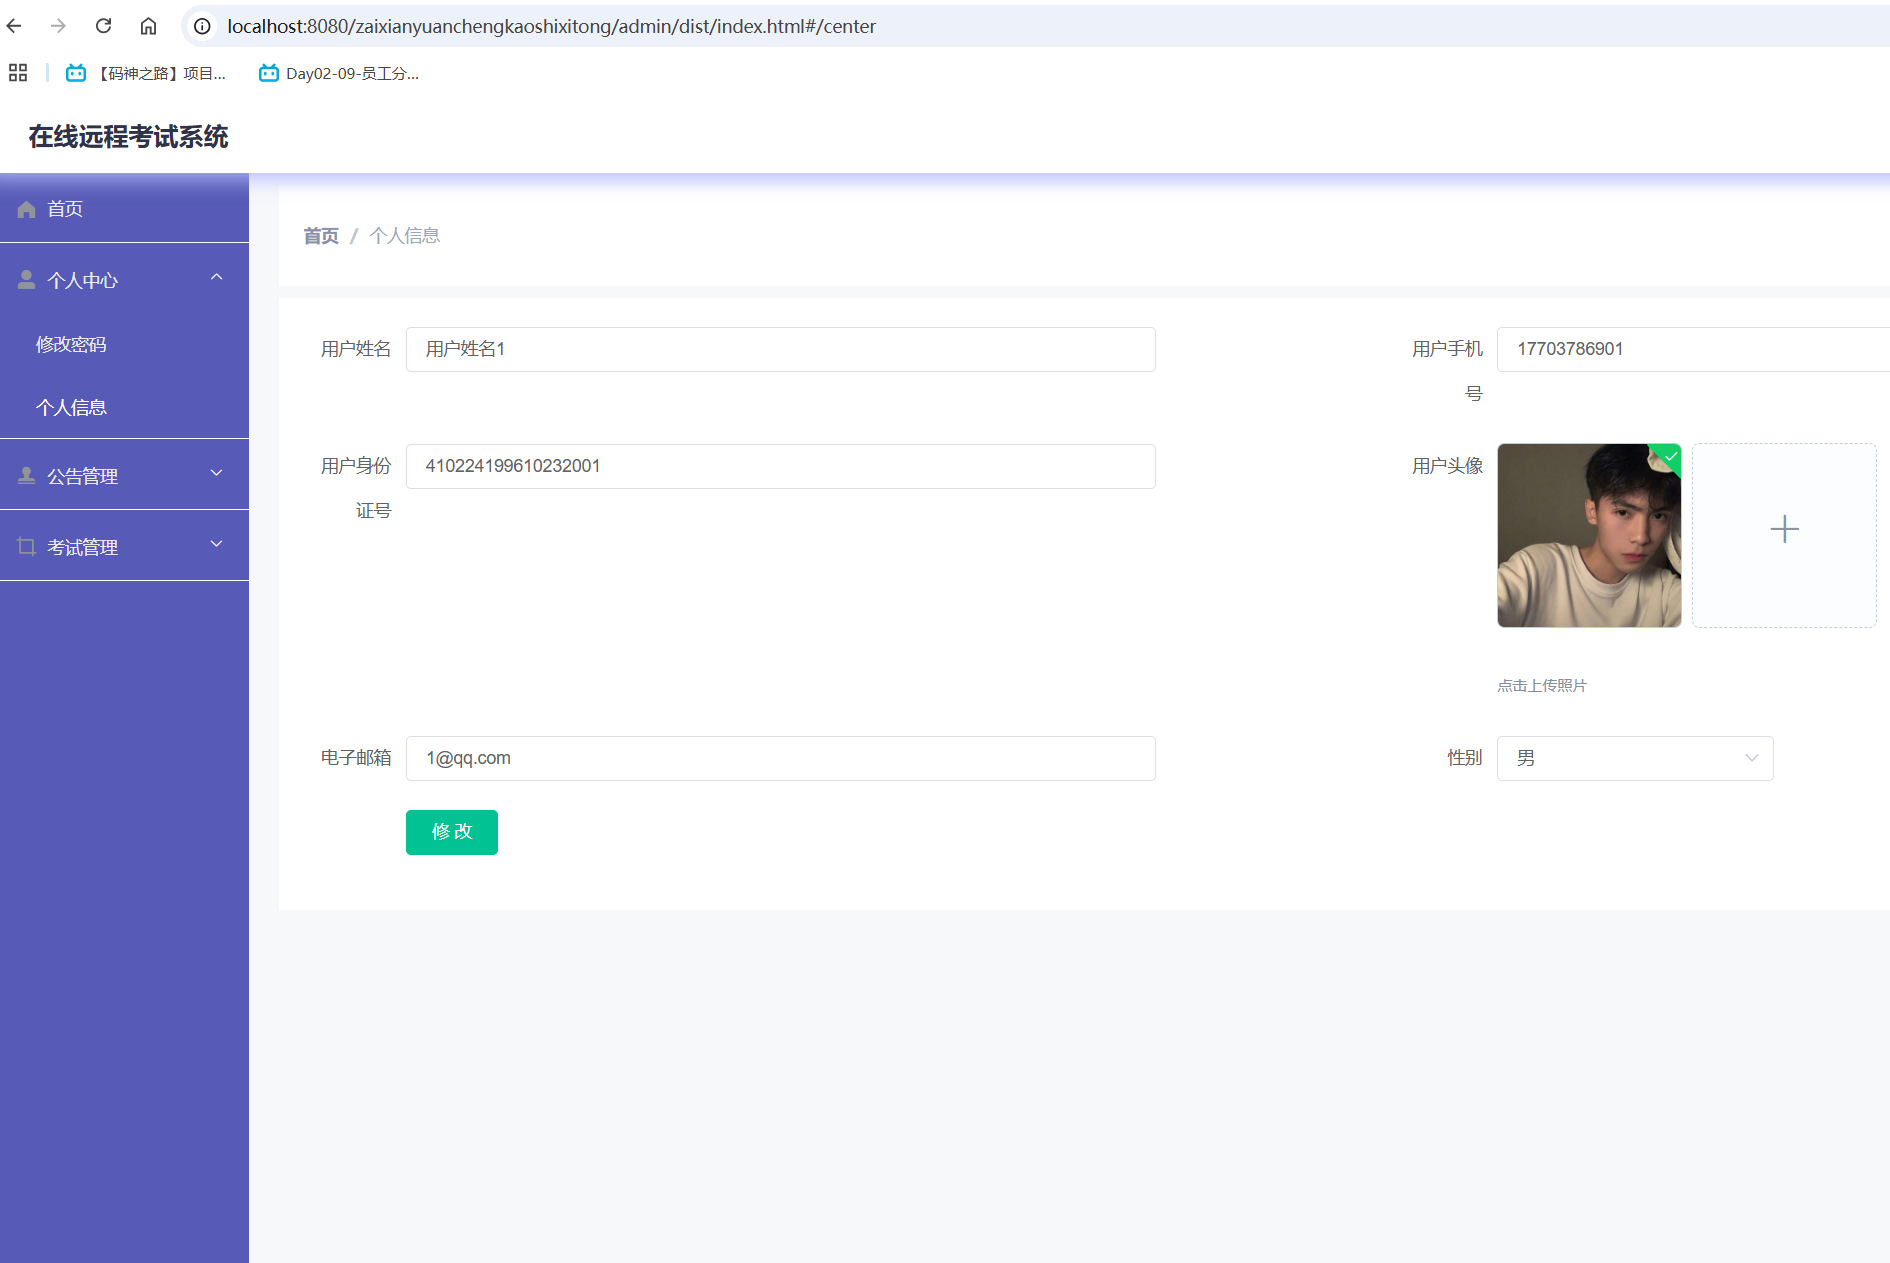Click the uploaded user avatar thumbnail
Viewport: 1890px width, 1263px height.
coord(1588,536)
